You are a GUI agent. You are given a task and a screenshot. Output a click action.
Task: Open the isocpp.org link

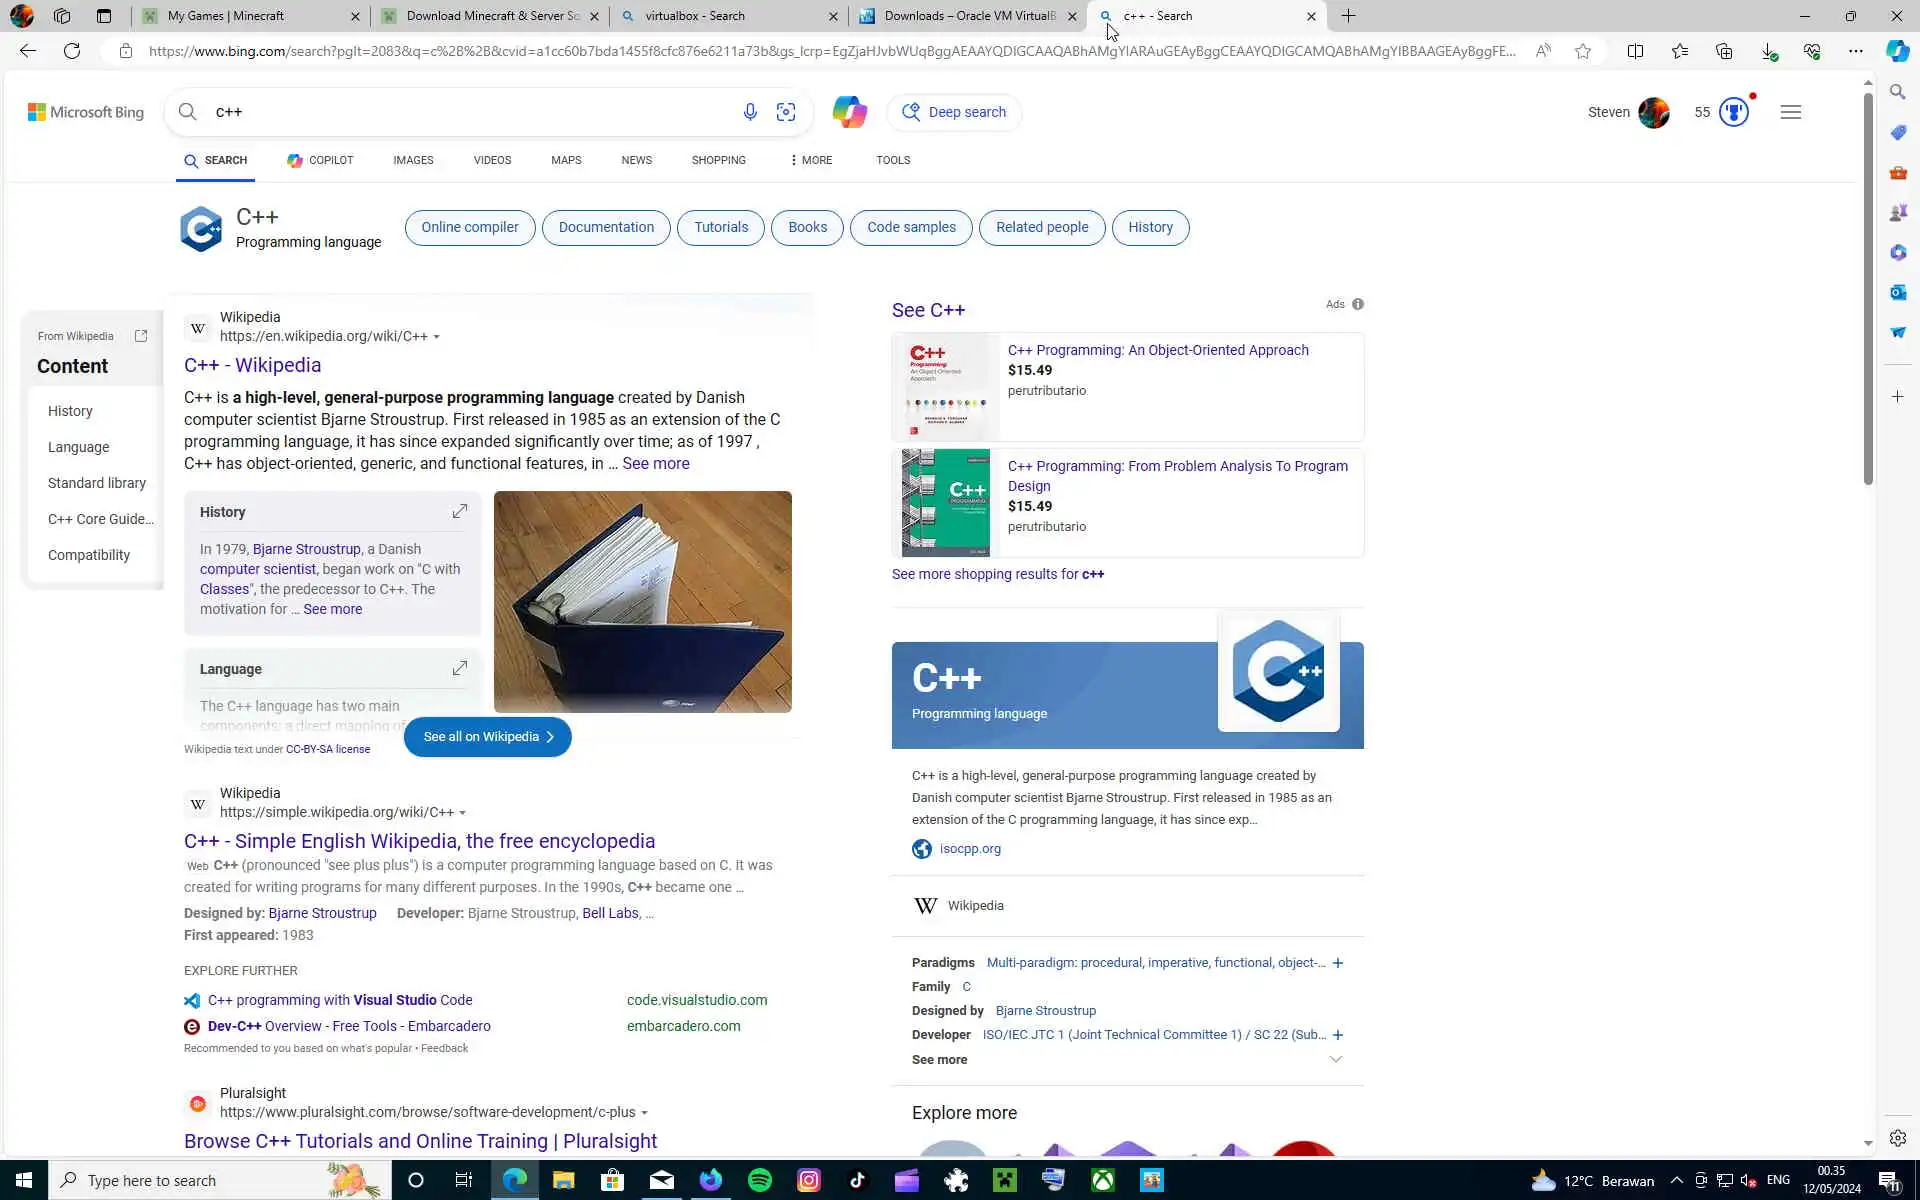[969, 849]
